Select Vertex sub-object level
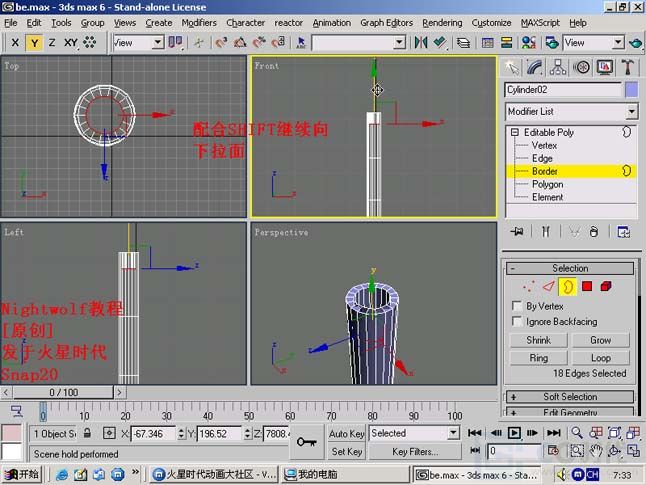This screenshot has width=646, height=485. [x=544, y=145]
